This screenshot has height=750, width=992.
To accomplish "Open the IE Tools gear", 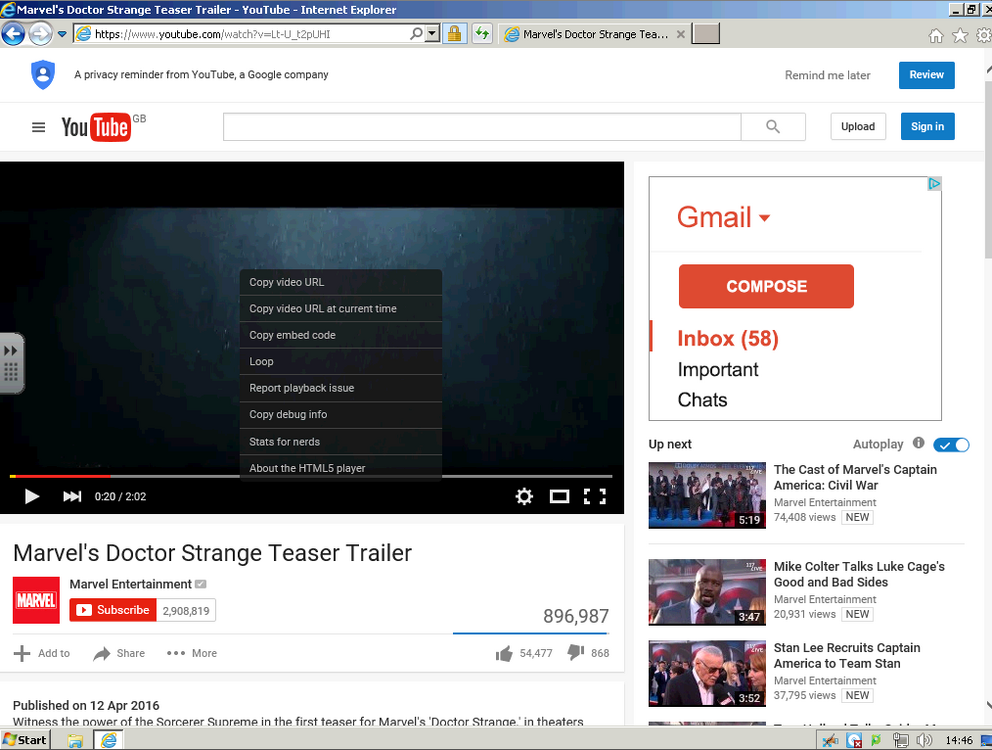I will tap(984, 35).
